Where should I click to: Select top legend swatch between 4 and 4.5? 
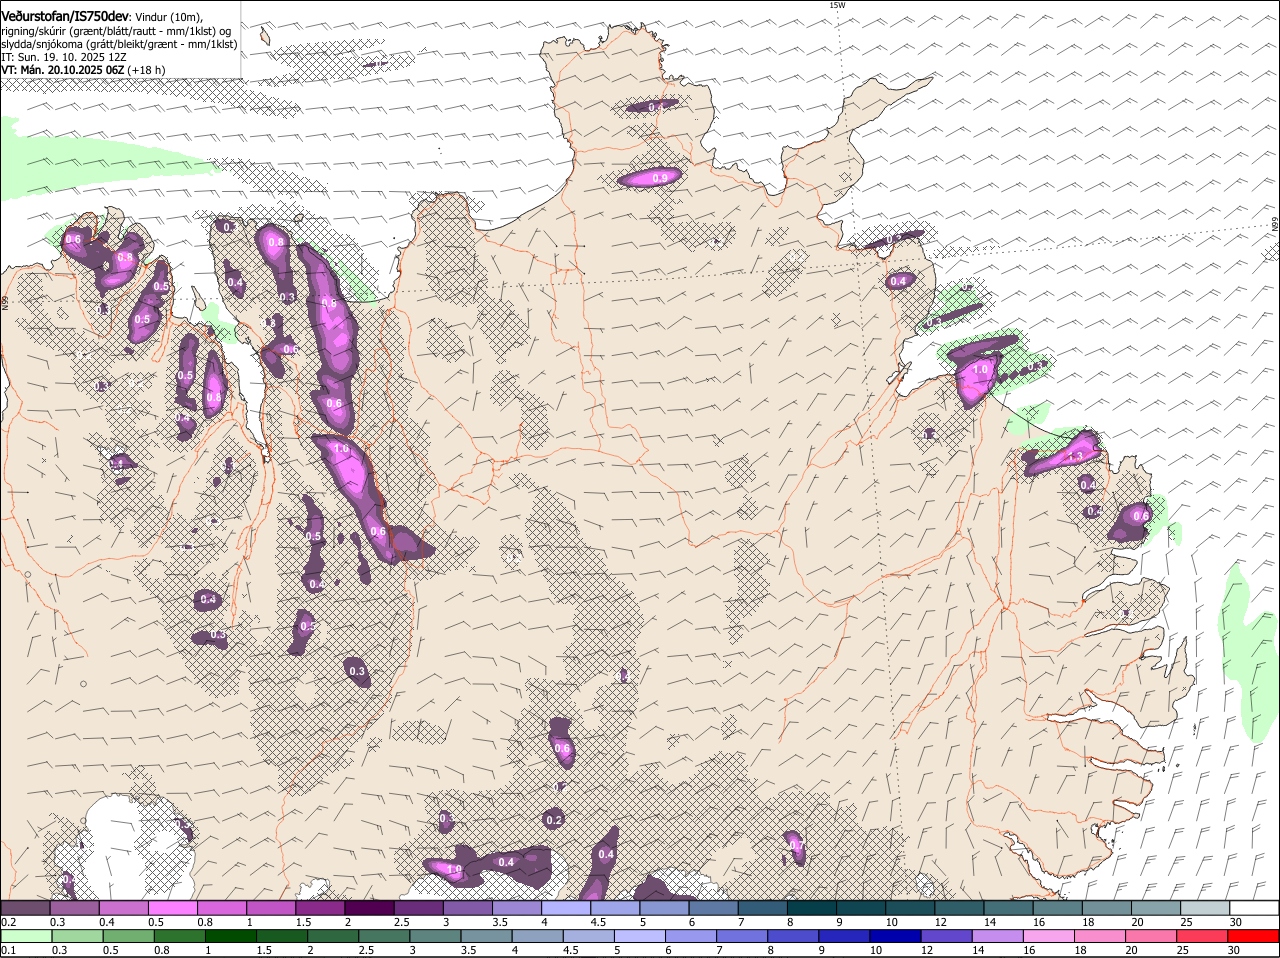tap(566, 907)
